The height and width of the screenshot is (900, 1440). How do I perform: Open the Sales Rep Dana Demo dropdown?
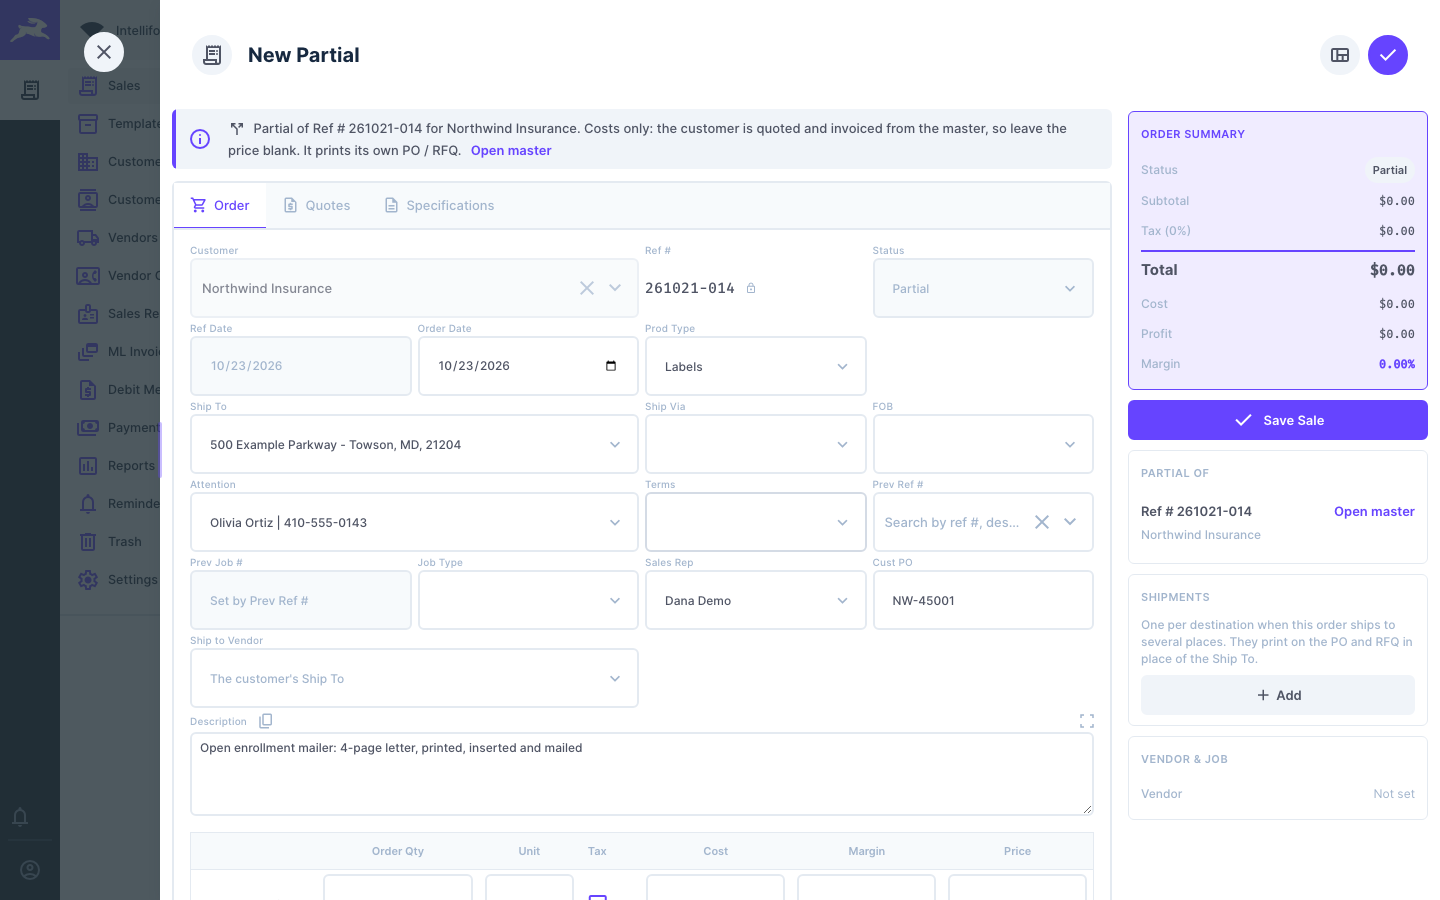tap(756, 600)
